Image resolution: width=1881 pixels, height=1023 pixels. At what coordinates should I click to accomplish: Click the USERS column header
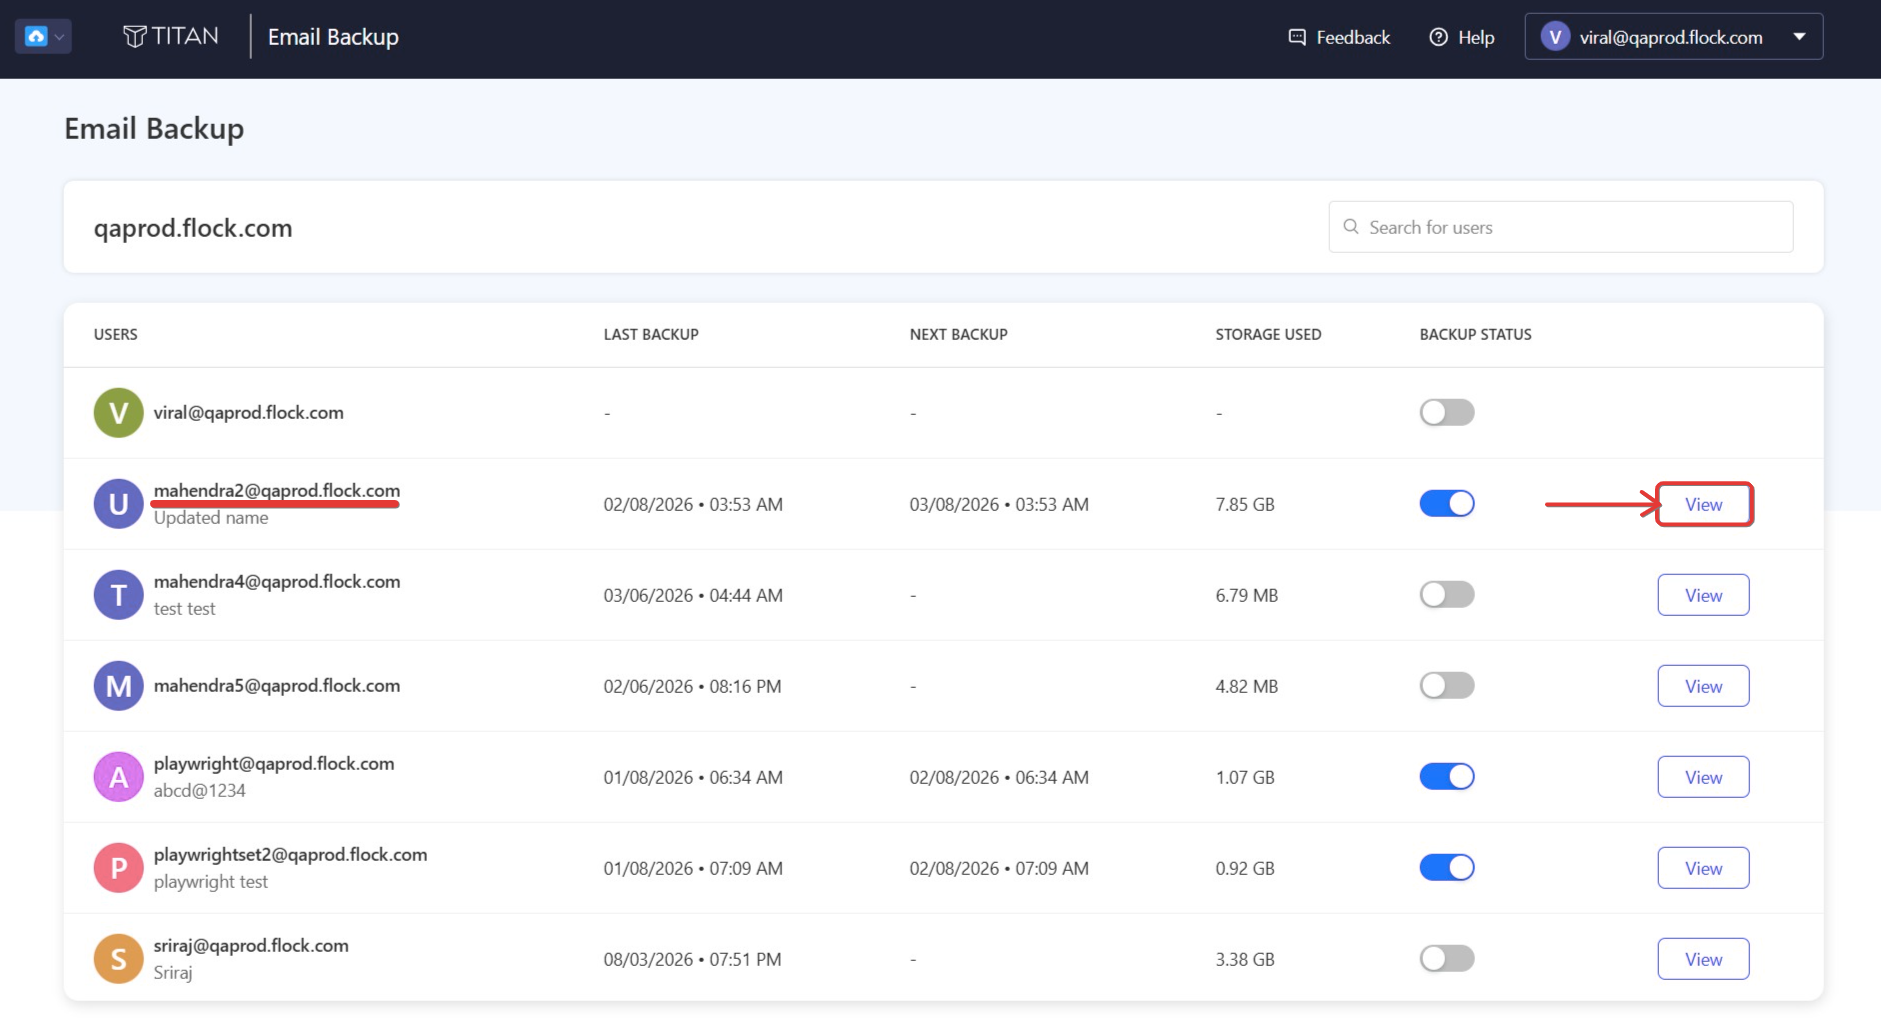pos(116,334)
